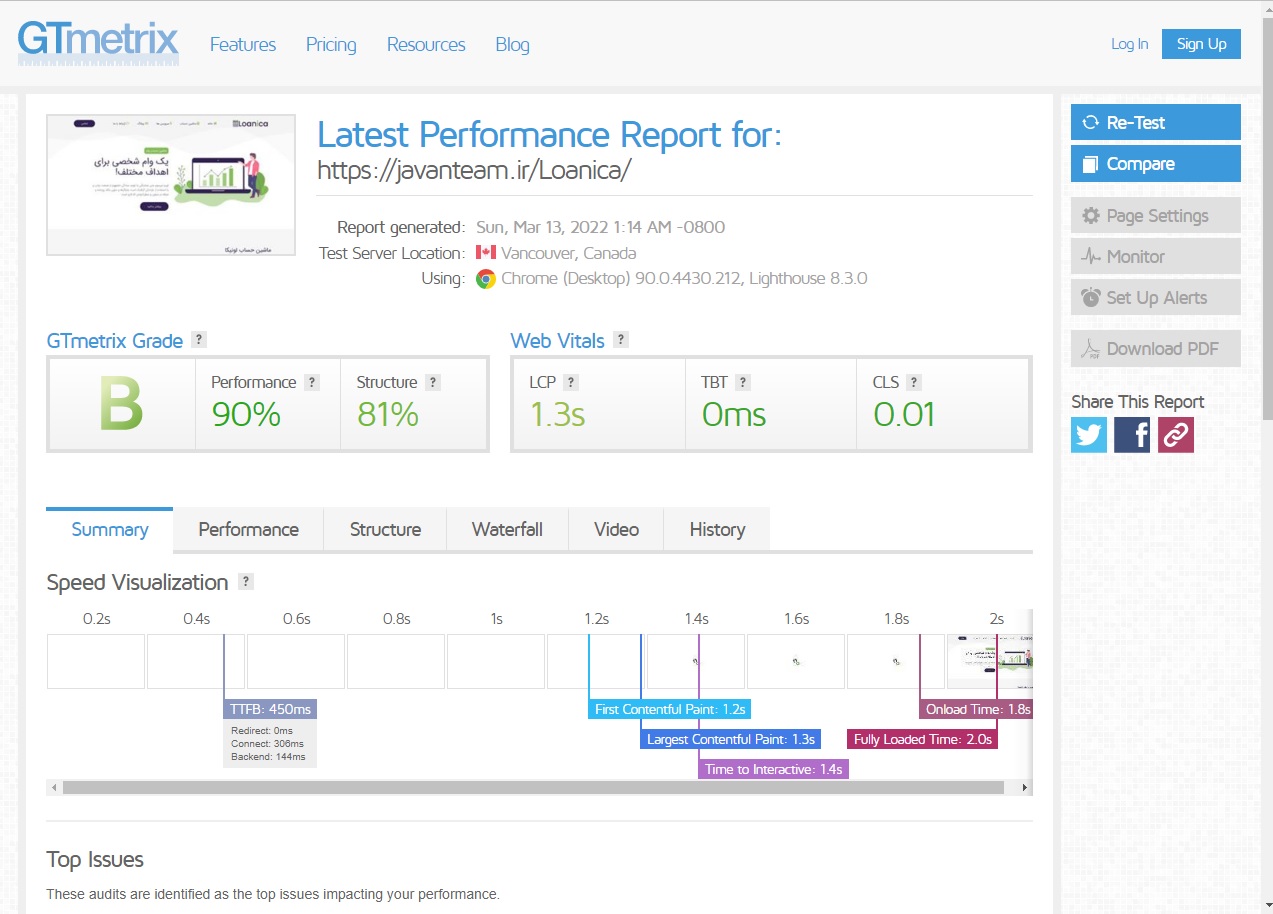Click filmstrip horizontal scrollbar thumb
Screen dimensions: 1273x914
click(533, 788)
